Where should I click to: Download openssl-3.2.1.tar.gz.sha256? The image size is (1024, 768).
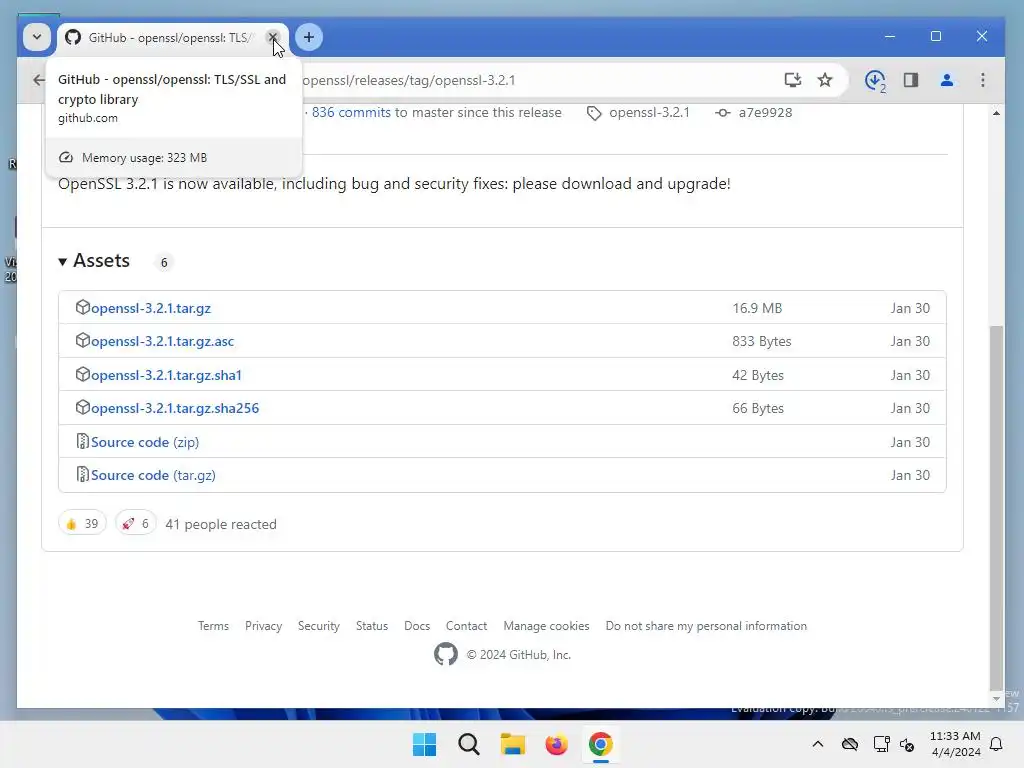tap(174, 408)
